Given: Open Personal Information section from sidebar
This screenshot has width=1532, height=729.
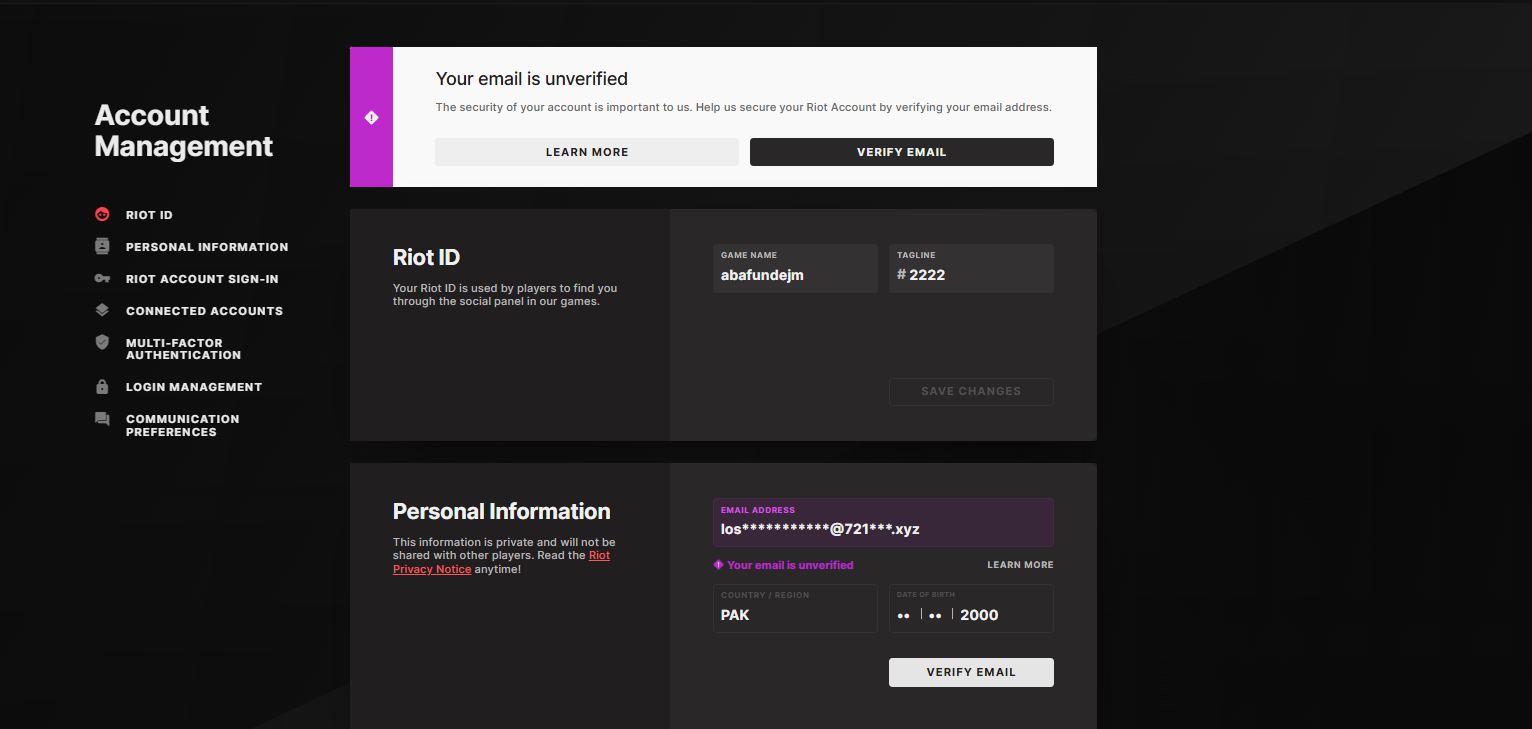Looking at the screenshot, I should click(x=207, y=247).
